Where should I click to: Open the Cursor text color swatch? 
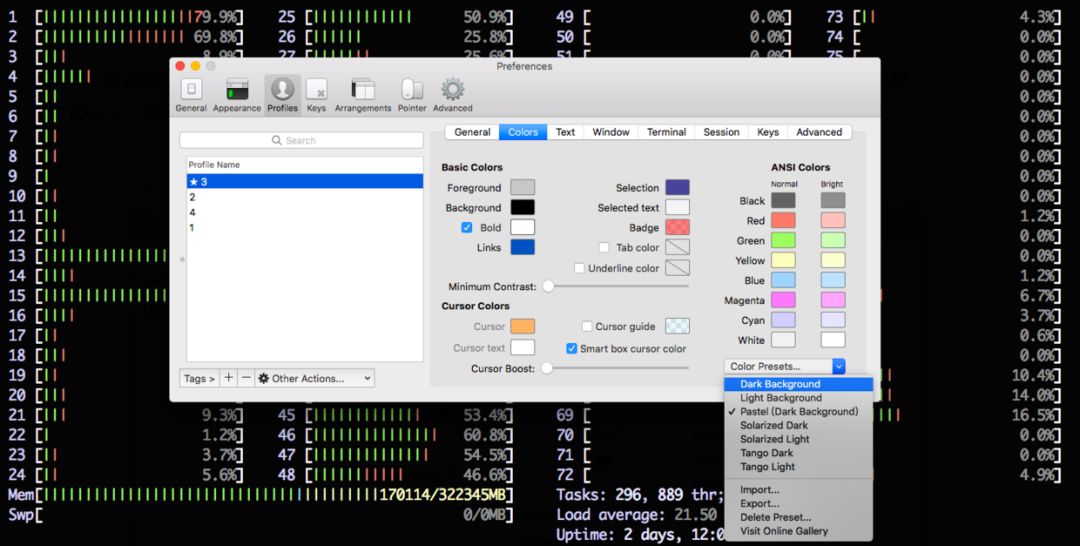tap(522, 348)
